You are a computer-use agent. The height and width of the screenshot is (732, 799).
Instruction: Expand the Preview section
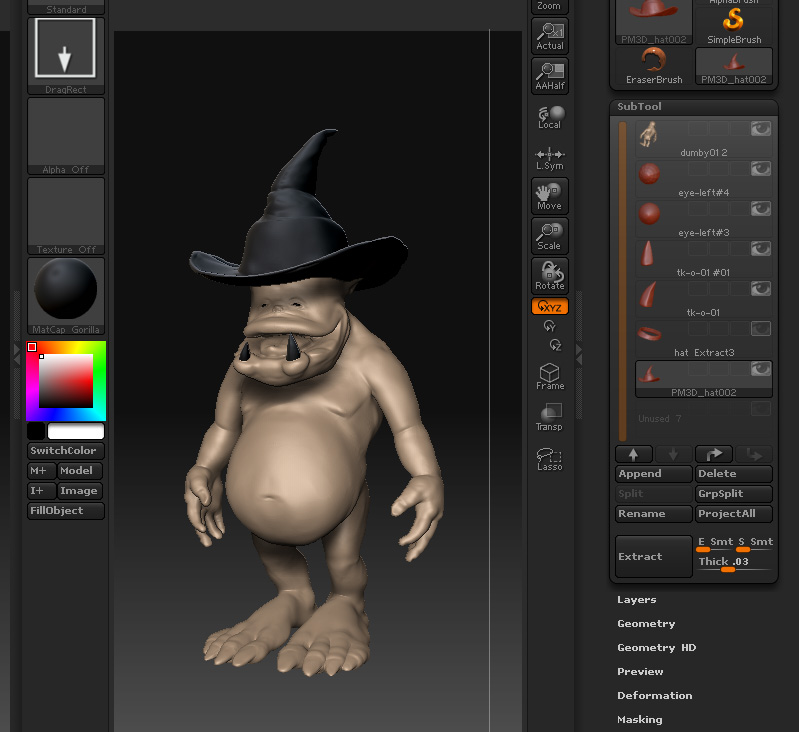pyautogui.click(x=640, y=671)
